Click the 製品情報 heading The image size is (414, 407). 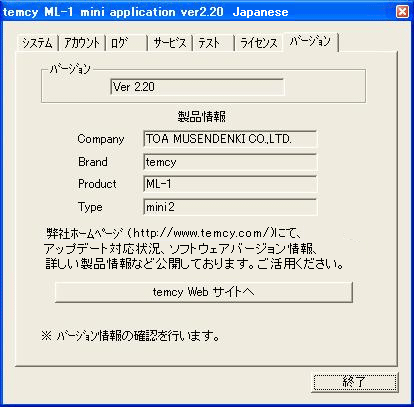click(202, 117)
